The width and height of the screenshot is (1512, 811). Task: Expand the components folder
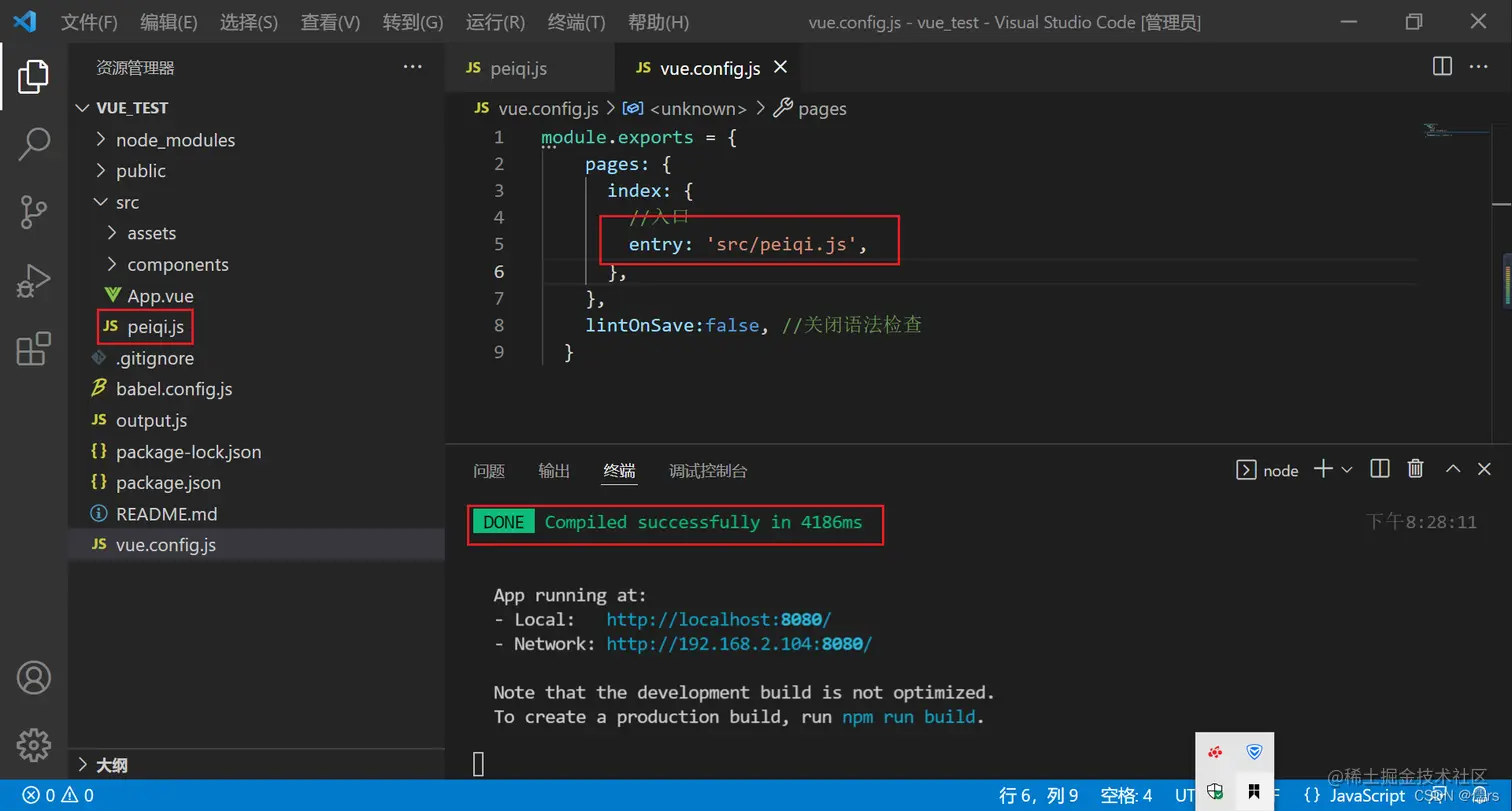(x=166, y=265)
